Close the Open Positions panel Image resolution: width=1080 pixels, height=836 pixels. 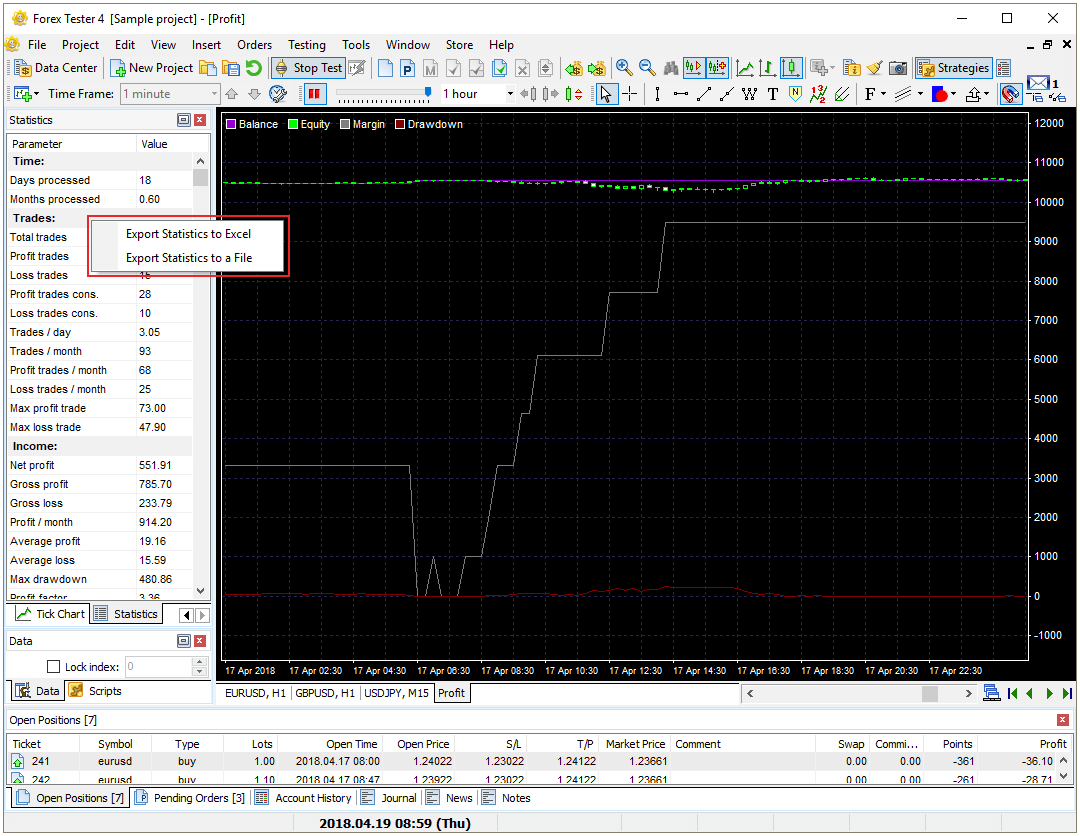coord(1063,720)
